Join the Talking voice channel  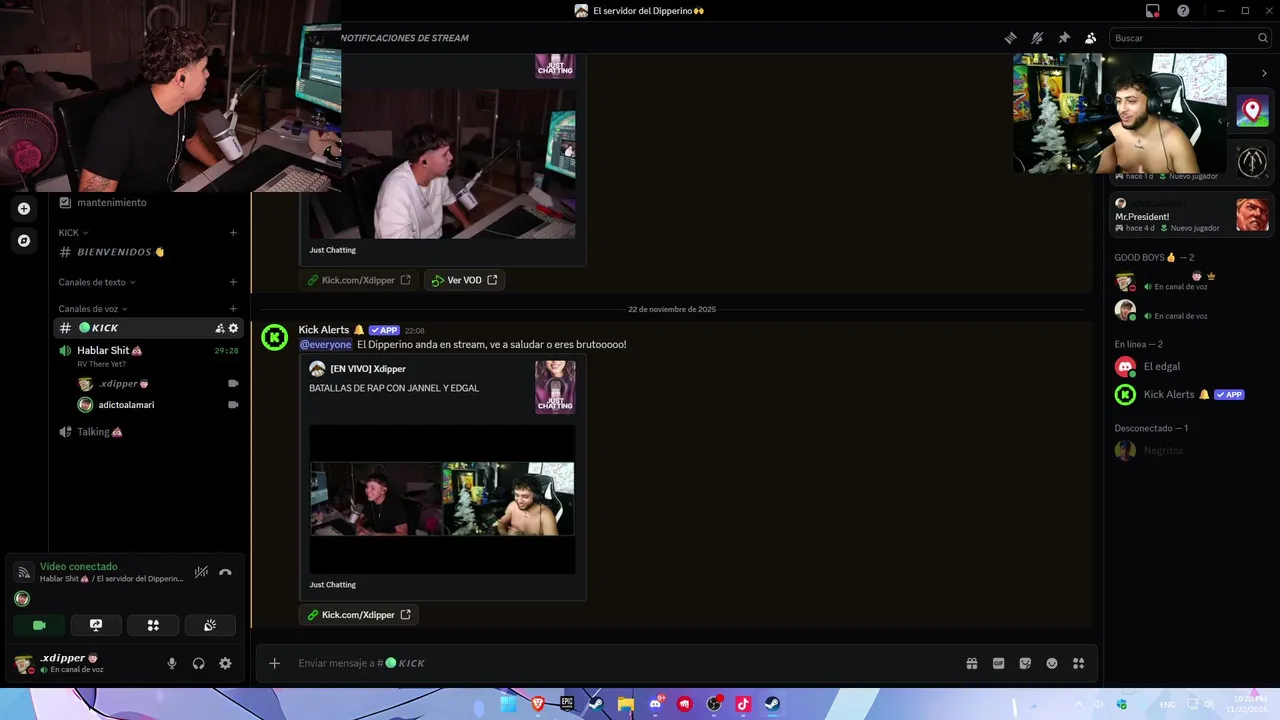click(x=148, y=432)
